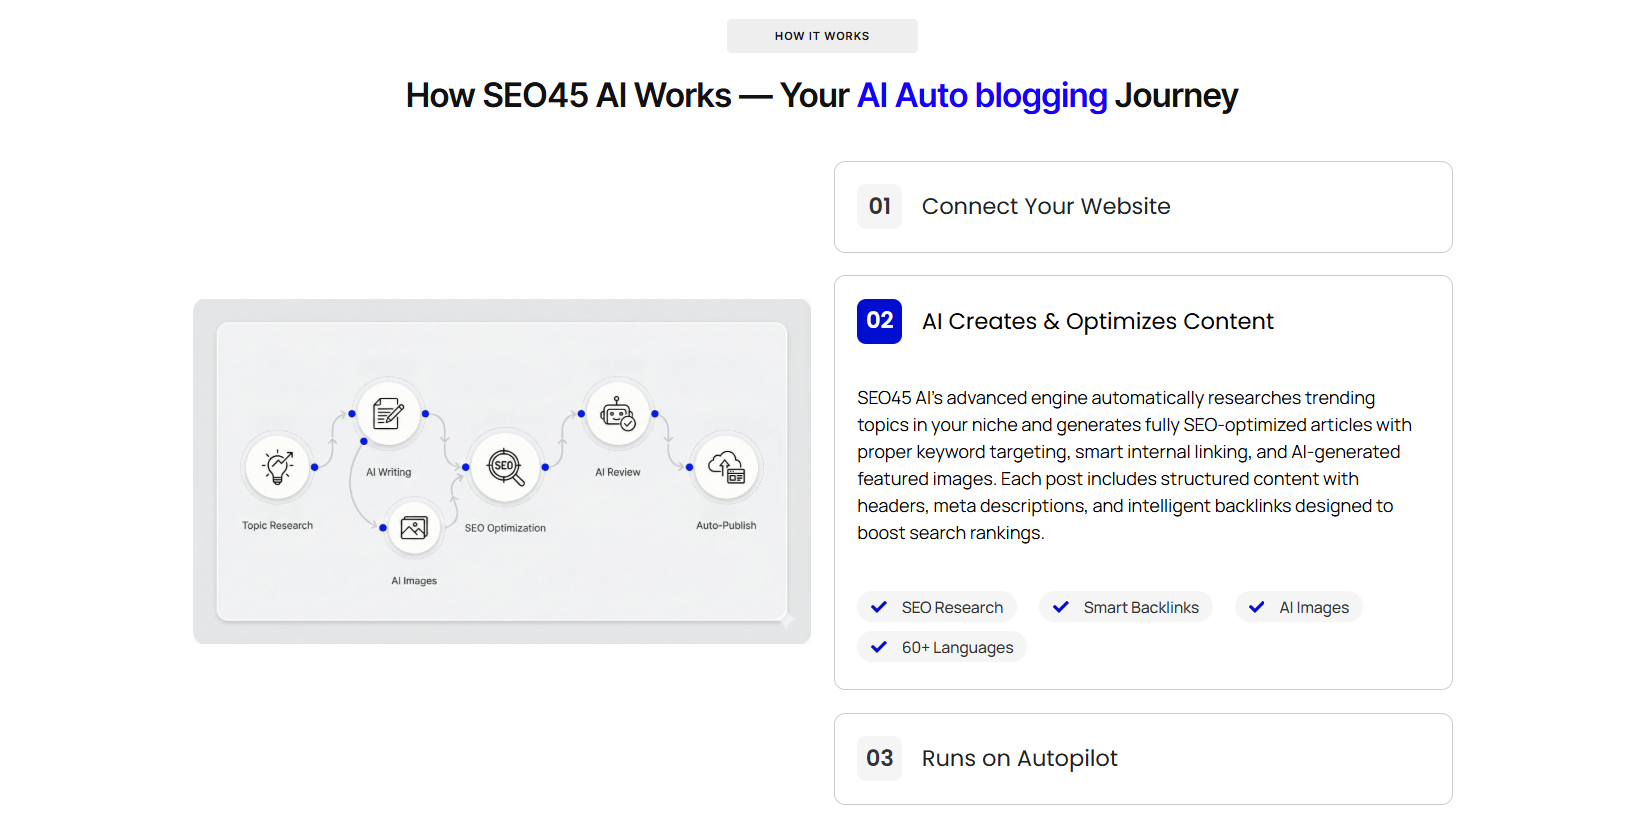The height and width of the screenshot is (825, 1638).
Task: Click the Auto-Publish label in diagram
Action: coord(726,525)
